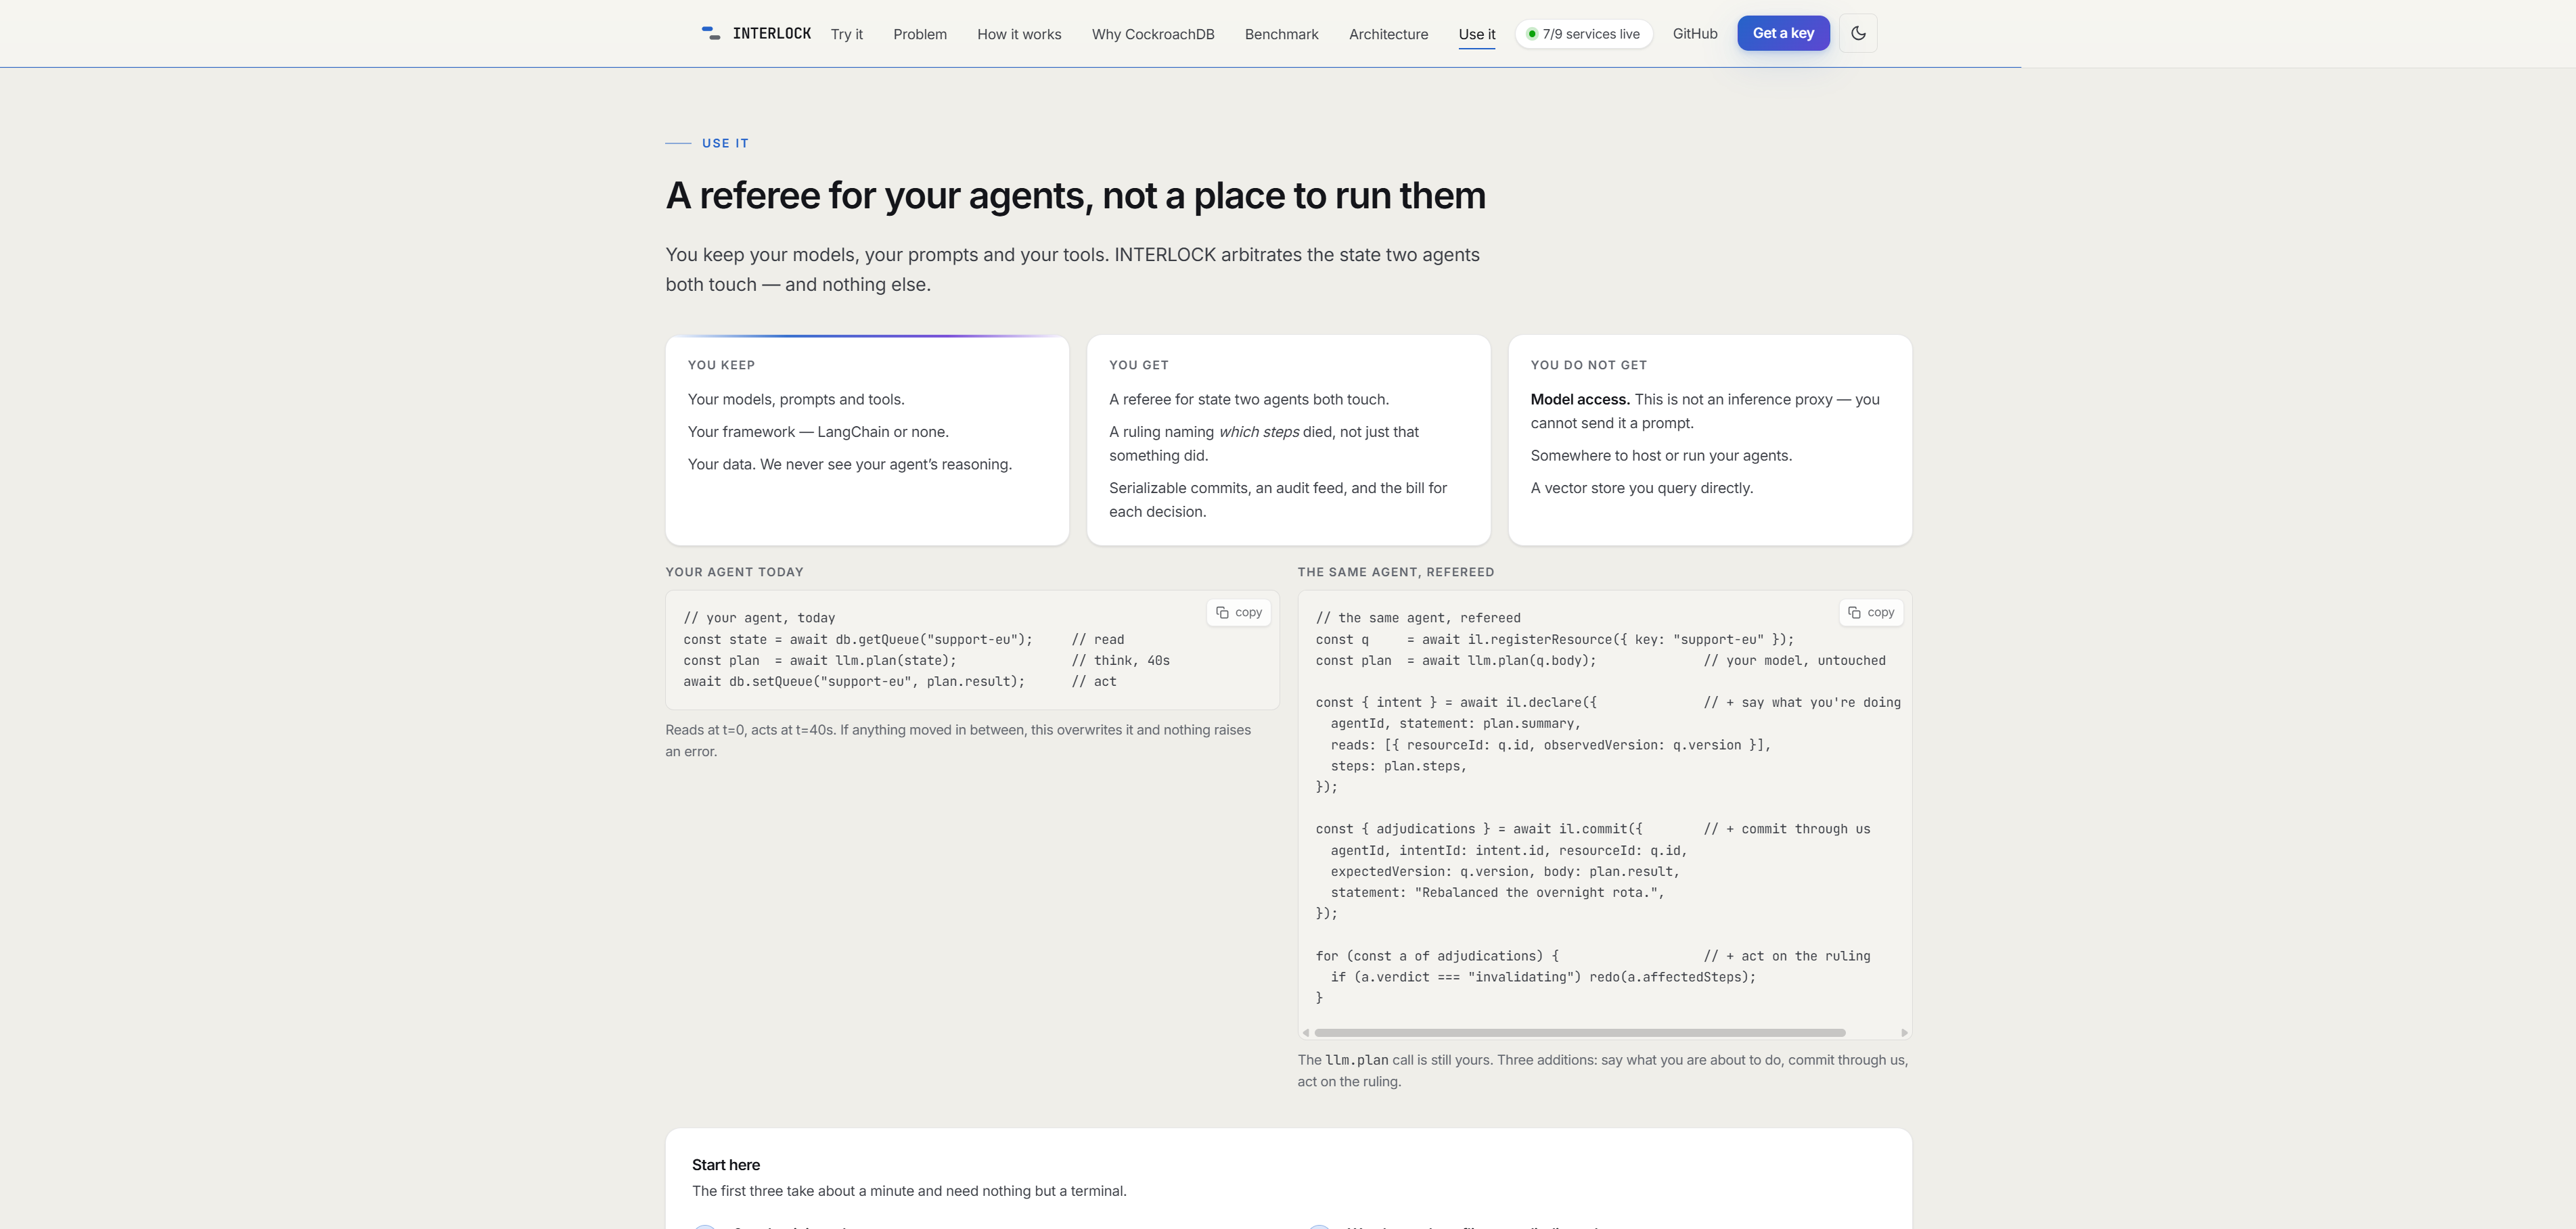The width and height of the screenshot is (2576, 1229).
Task: Click the INTERLOCK logo icon
Action: 711,33
